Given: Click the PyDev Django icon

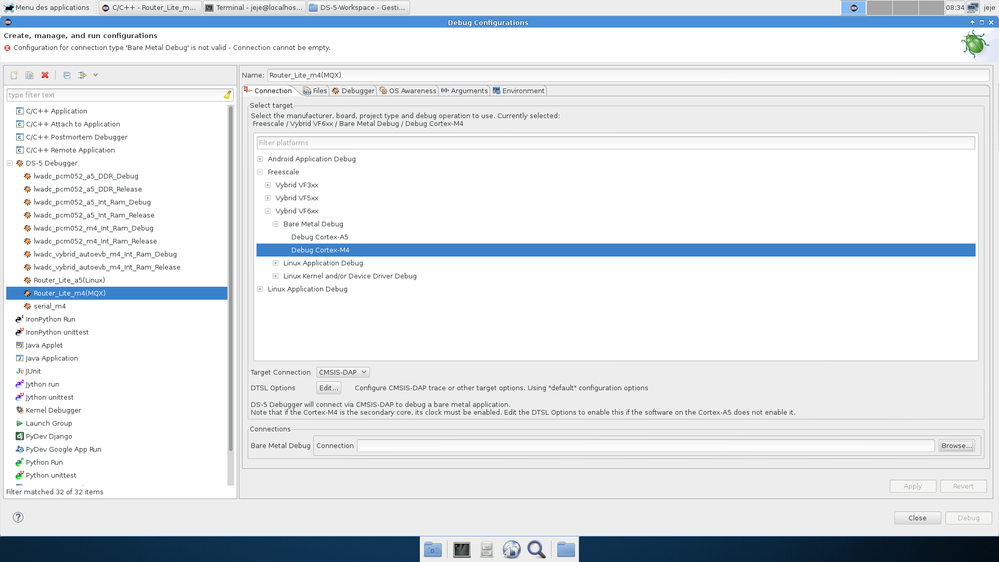Looking at the screenshot, I should pos(19,436).
